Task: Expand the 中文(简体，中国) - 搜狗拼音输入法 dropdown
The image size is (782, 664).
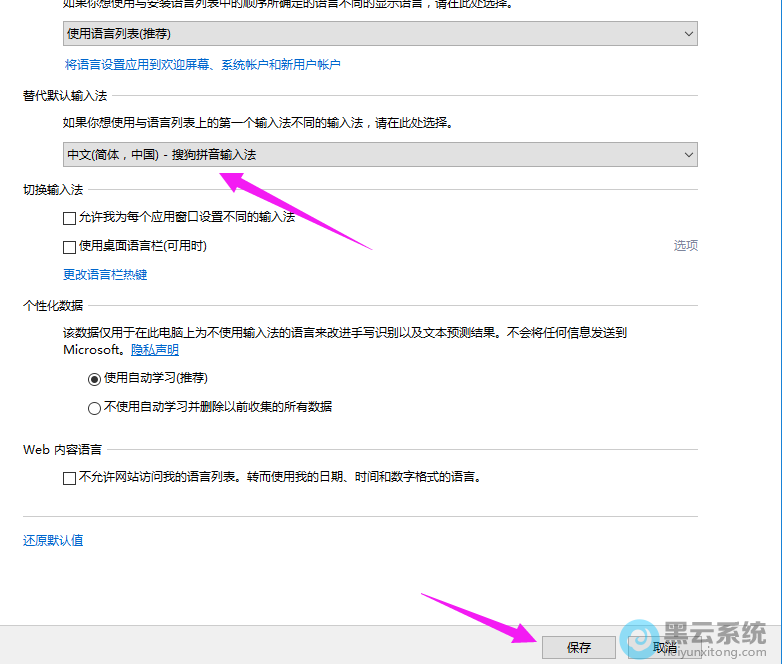Action: (370, 155)
